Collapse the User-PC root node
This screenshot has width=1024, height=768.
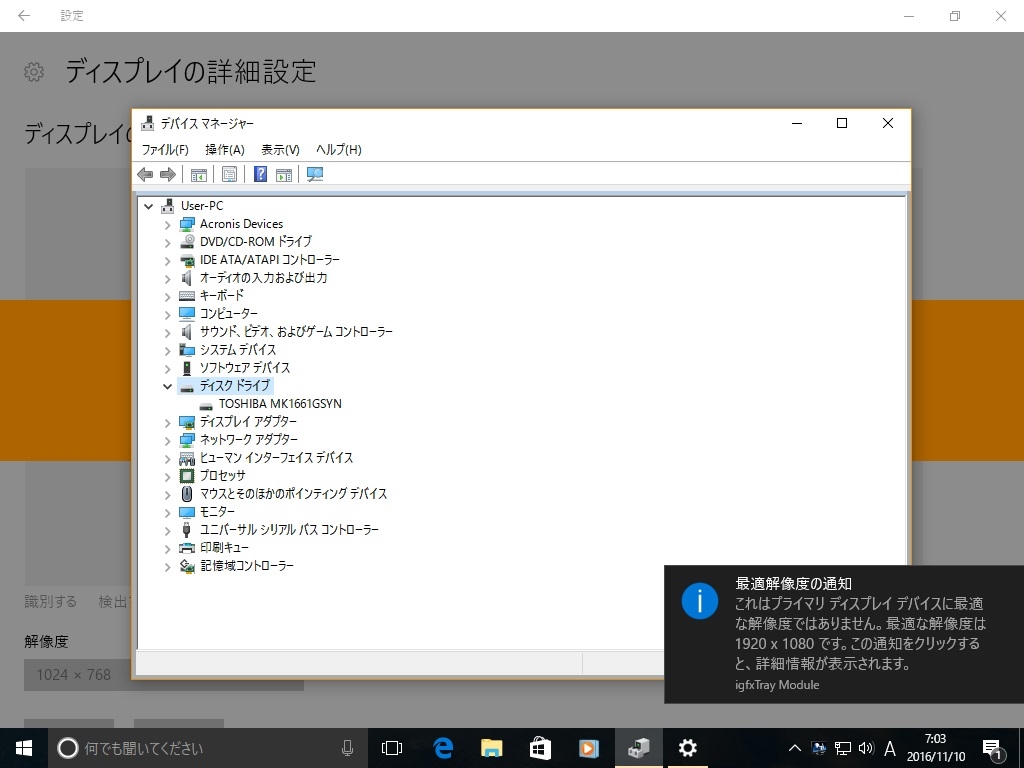click(149, 206)
